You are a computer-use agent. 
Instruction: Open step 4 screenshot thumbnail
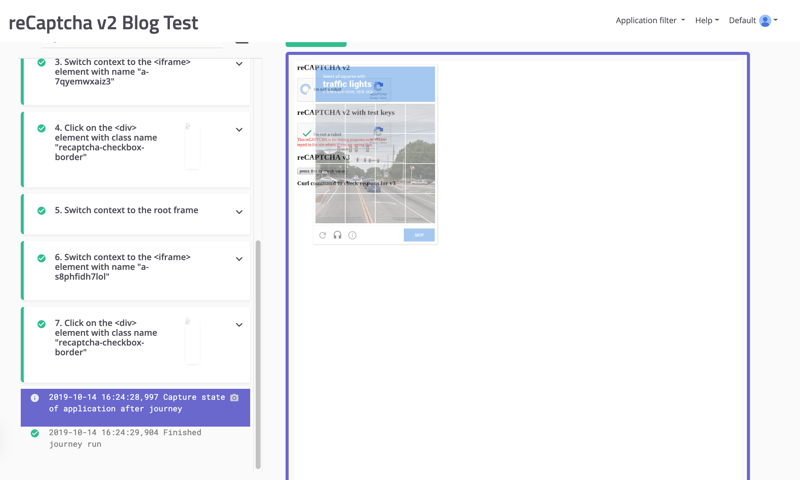[192, 146]
